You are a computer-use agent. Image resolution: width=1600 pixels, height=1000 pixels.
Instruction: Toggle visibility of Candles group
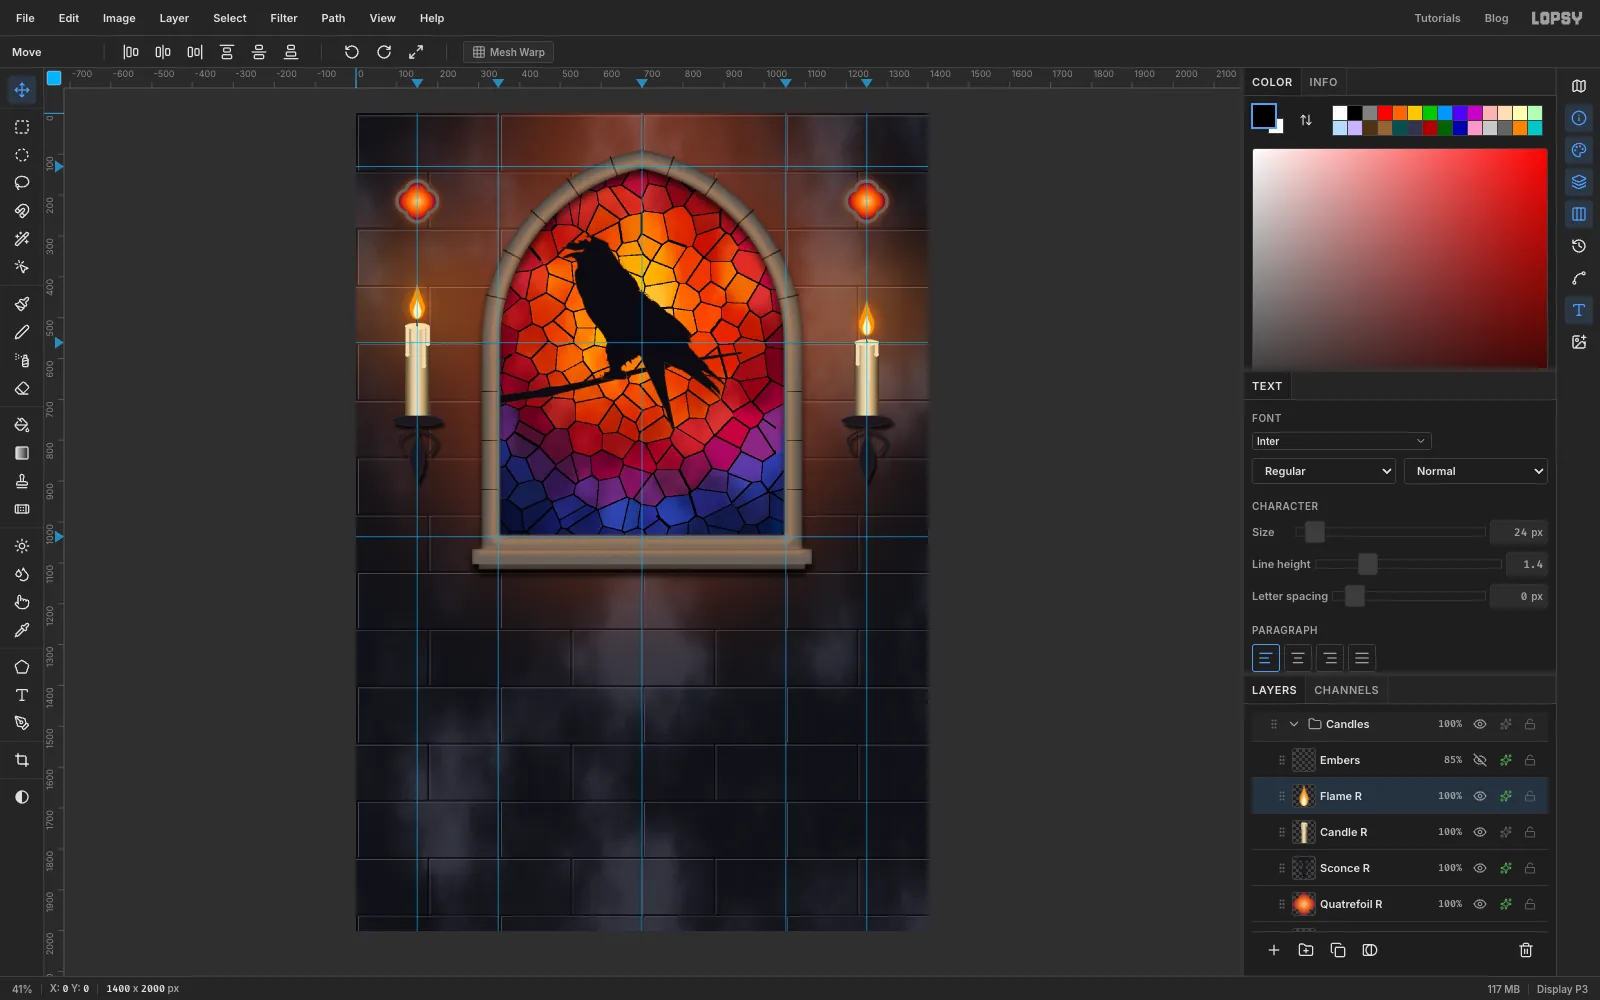[x=1480, y=724]
